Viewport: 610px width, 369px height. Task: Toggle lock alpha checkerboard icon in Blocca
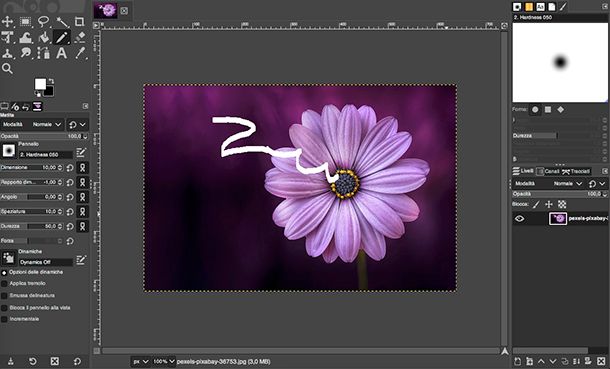[x=562, y=204]
